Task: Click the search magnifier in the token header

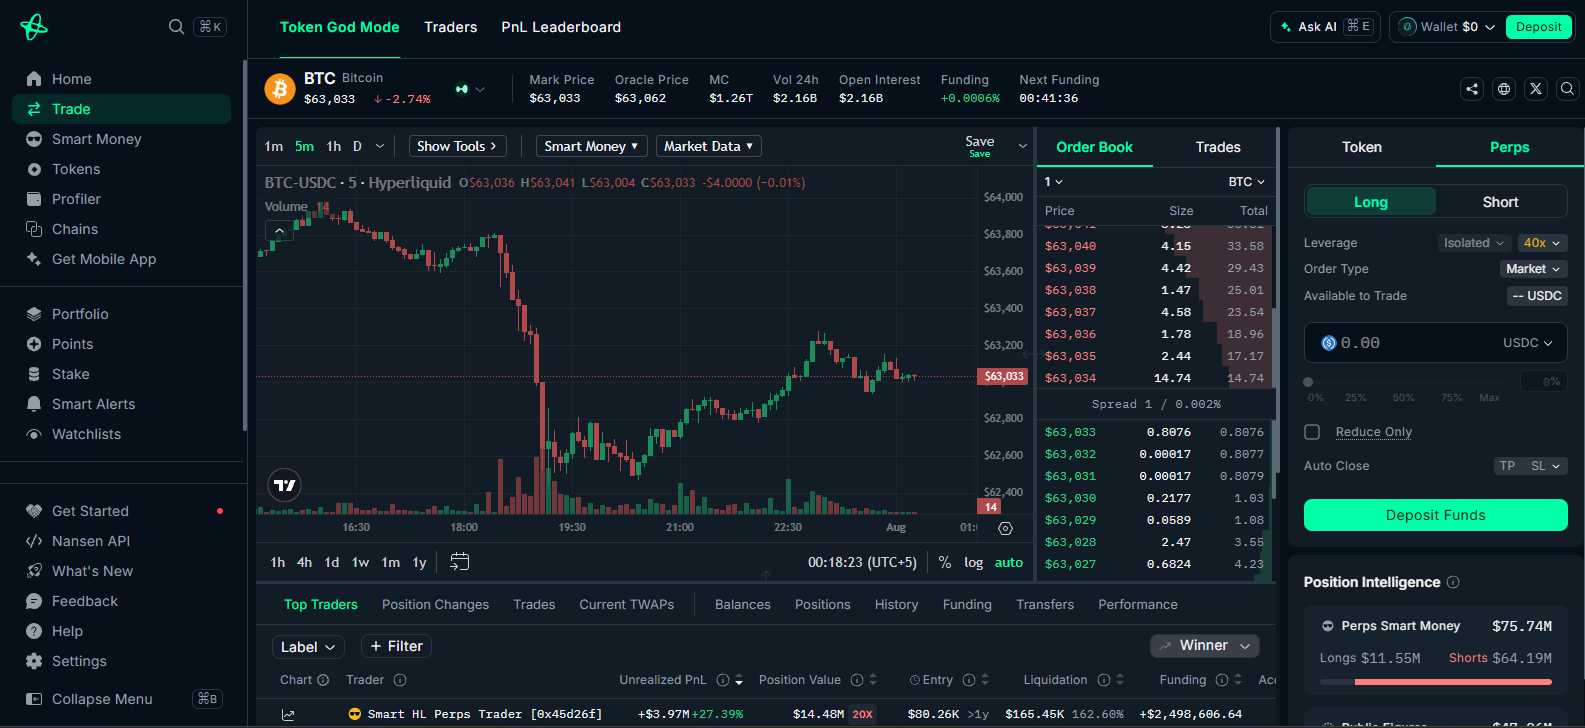Action: coord(1568,89)
